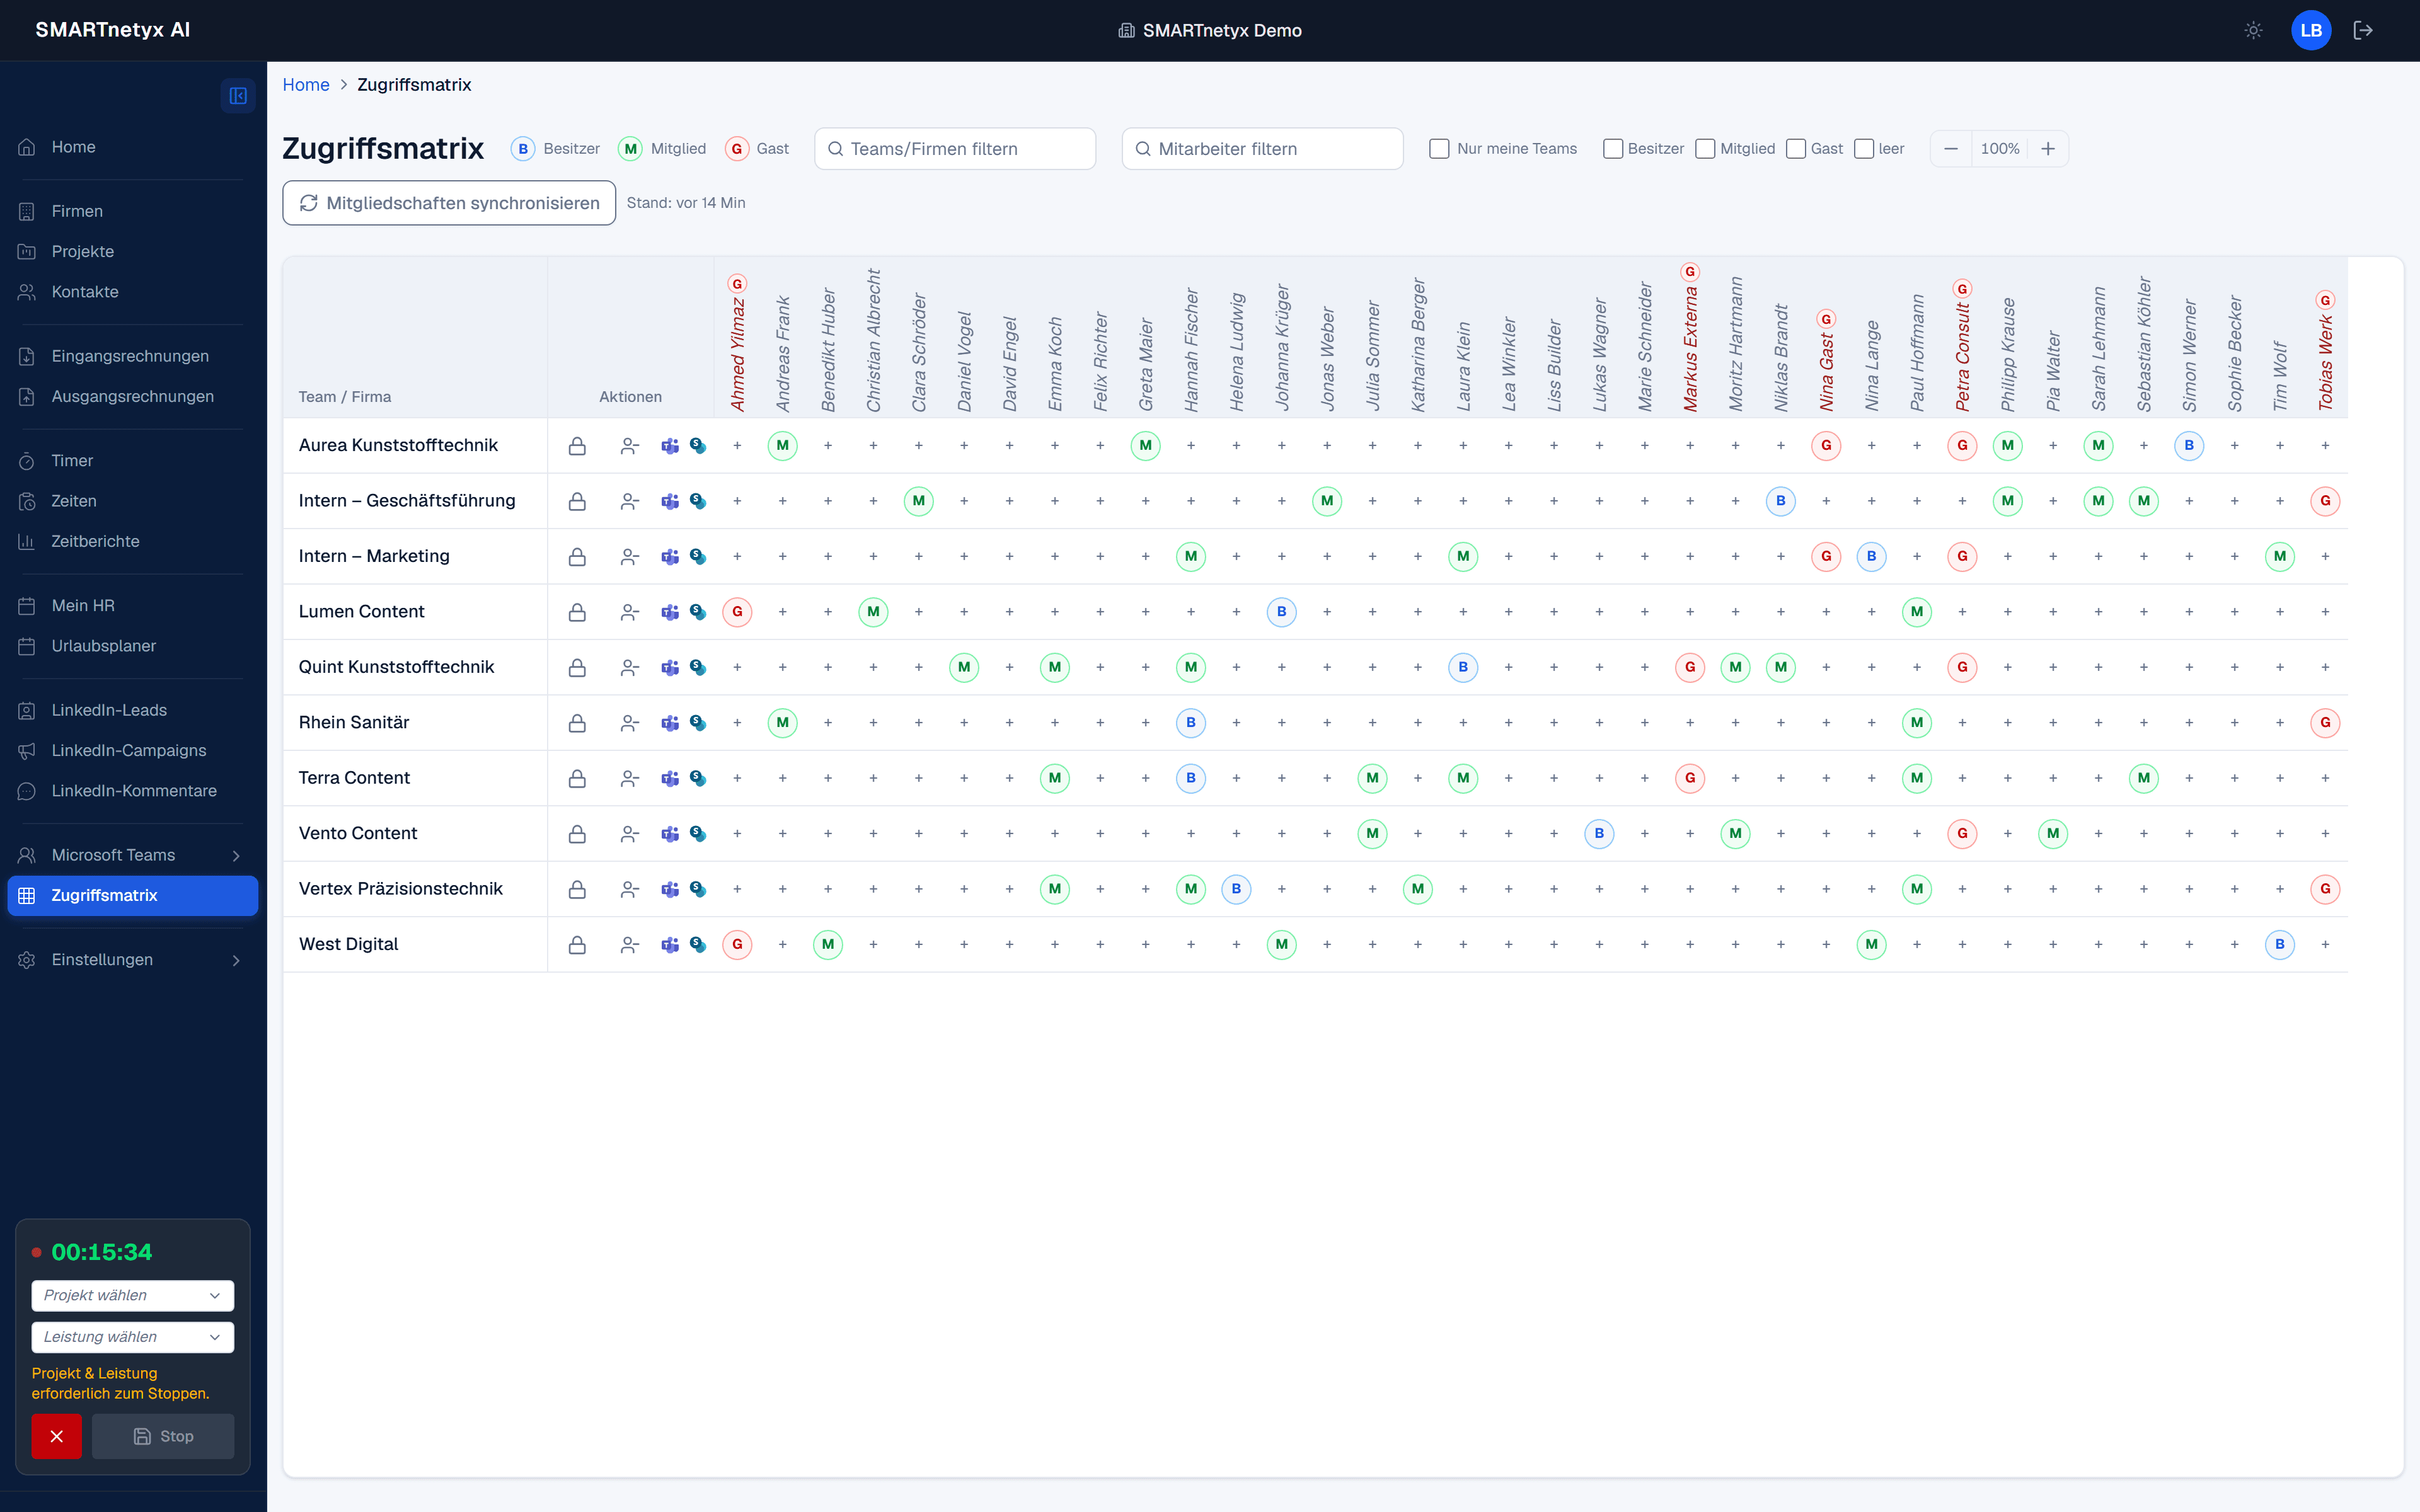Click Mitgliedschaften synchronisieren button
This screenshot has width=2420, height=1512.
point(449,203)
